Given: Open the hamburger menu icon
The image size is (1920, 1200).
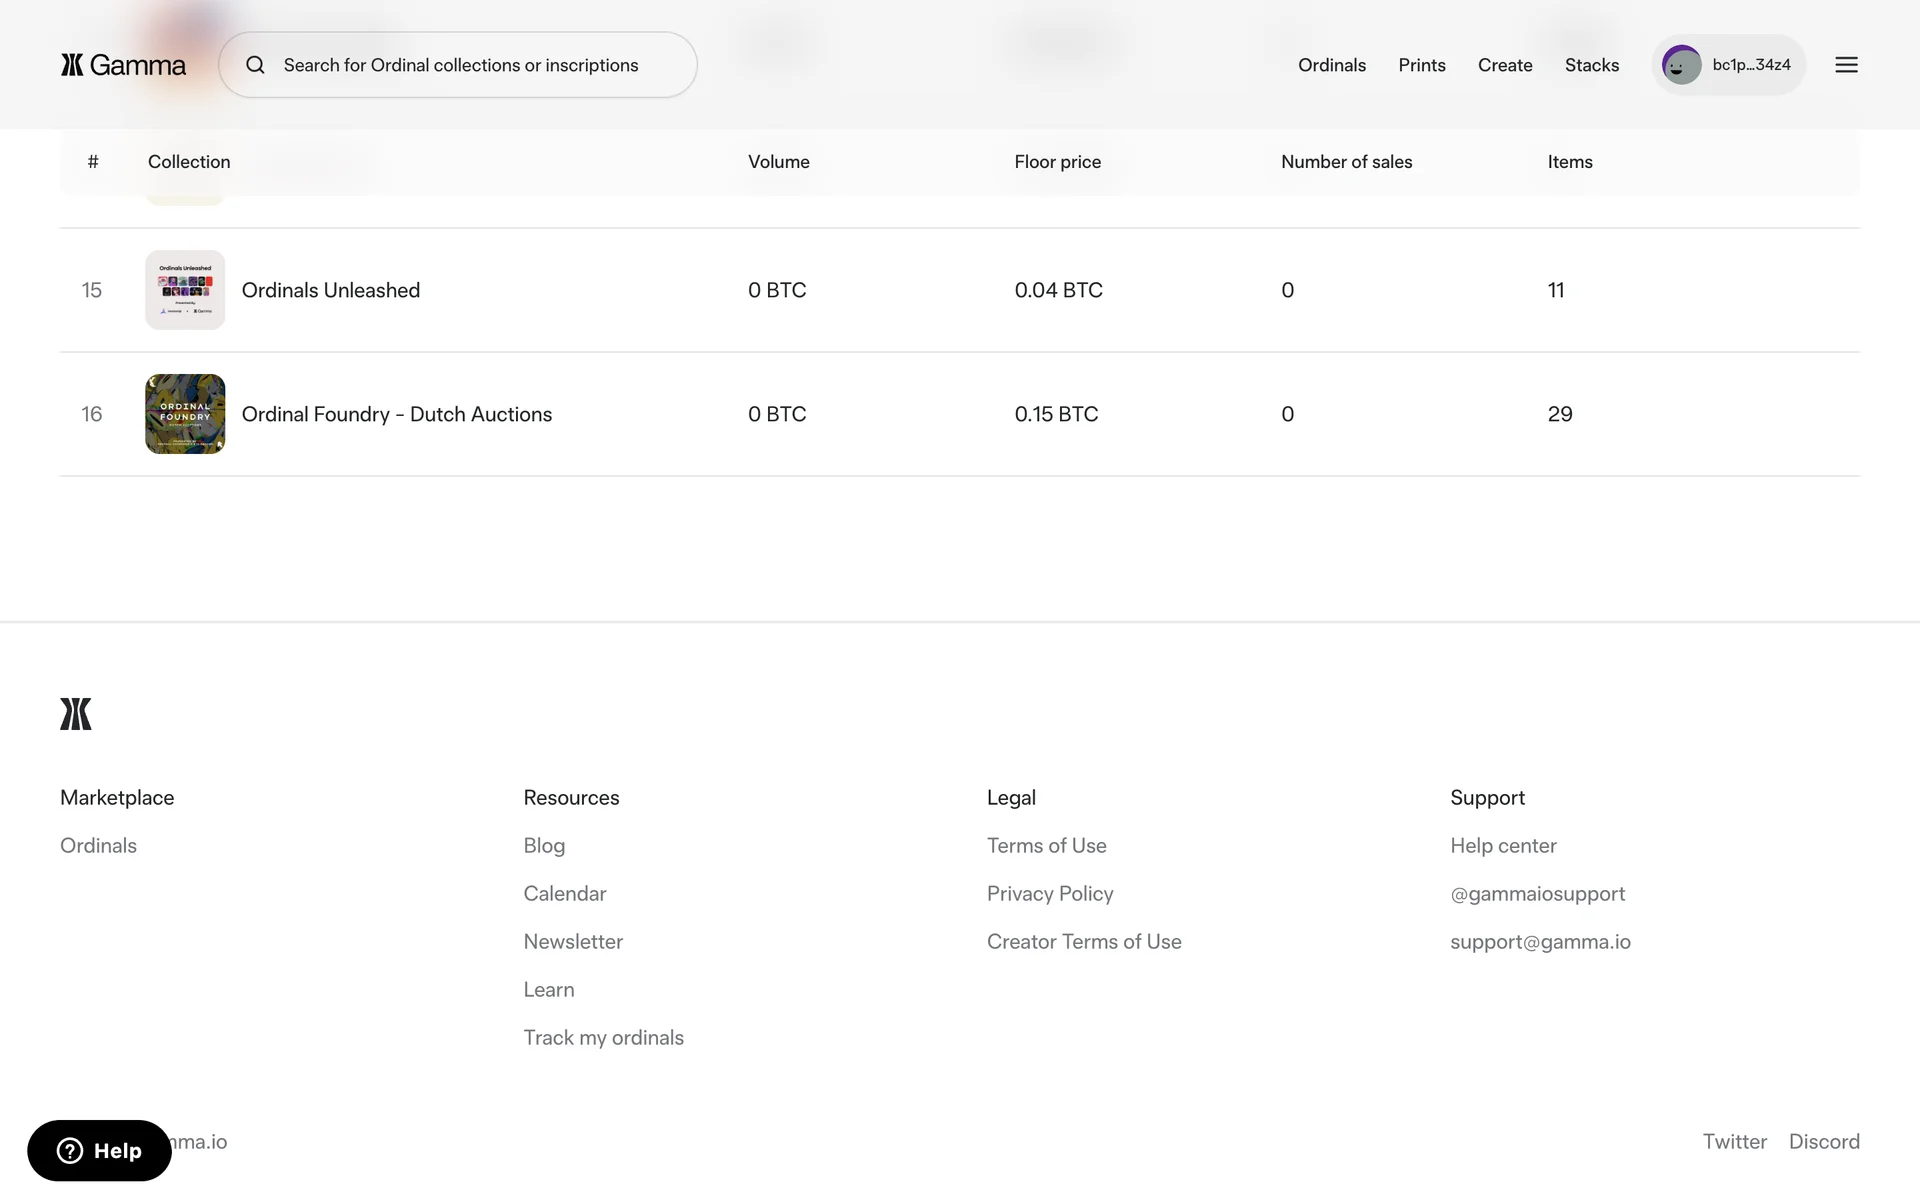Looking at the screenshot, I should (x=1846, y=65).
